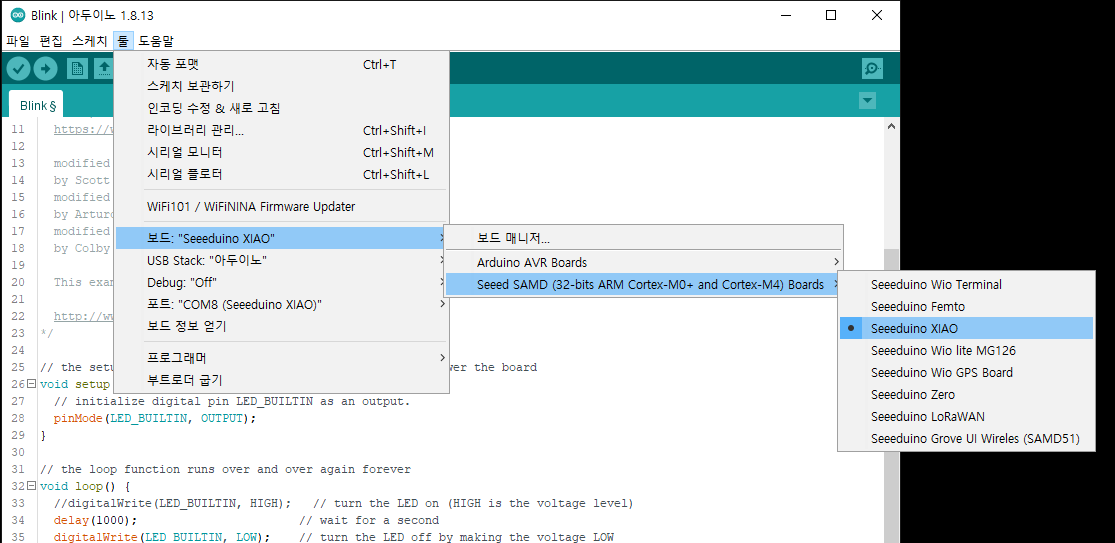The height and width of the screenshot is (543, 1115).
Task: Open the 도움말 menu
Action: pyautogui.click(x=156, y=41)
